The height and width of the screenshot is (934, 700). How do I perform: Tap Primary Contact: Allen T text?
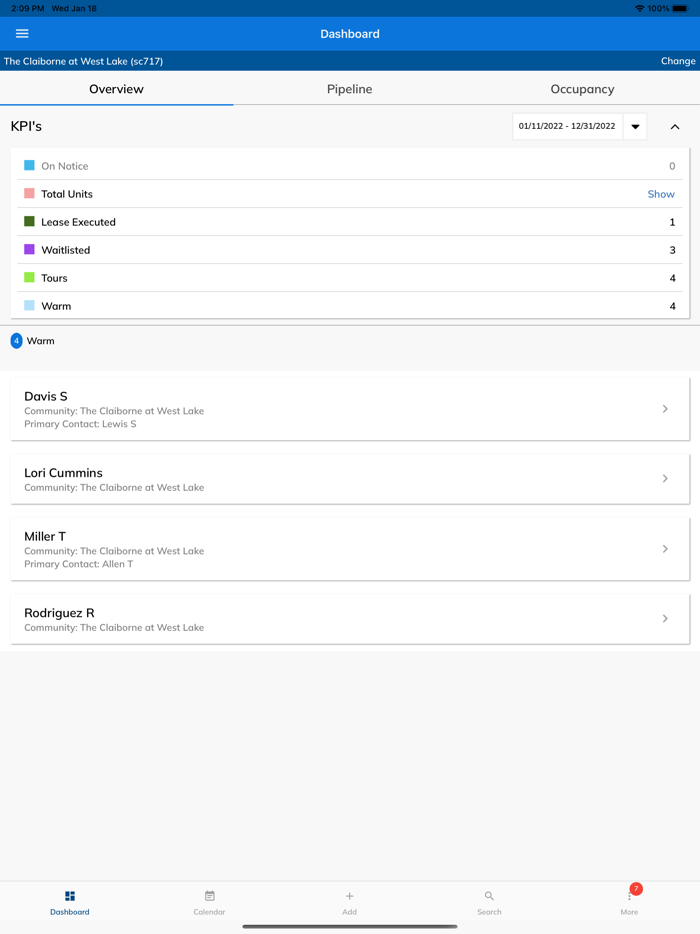[x=79, y=564]
